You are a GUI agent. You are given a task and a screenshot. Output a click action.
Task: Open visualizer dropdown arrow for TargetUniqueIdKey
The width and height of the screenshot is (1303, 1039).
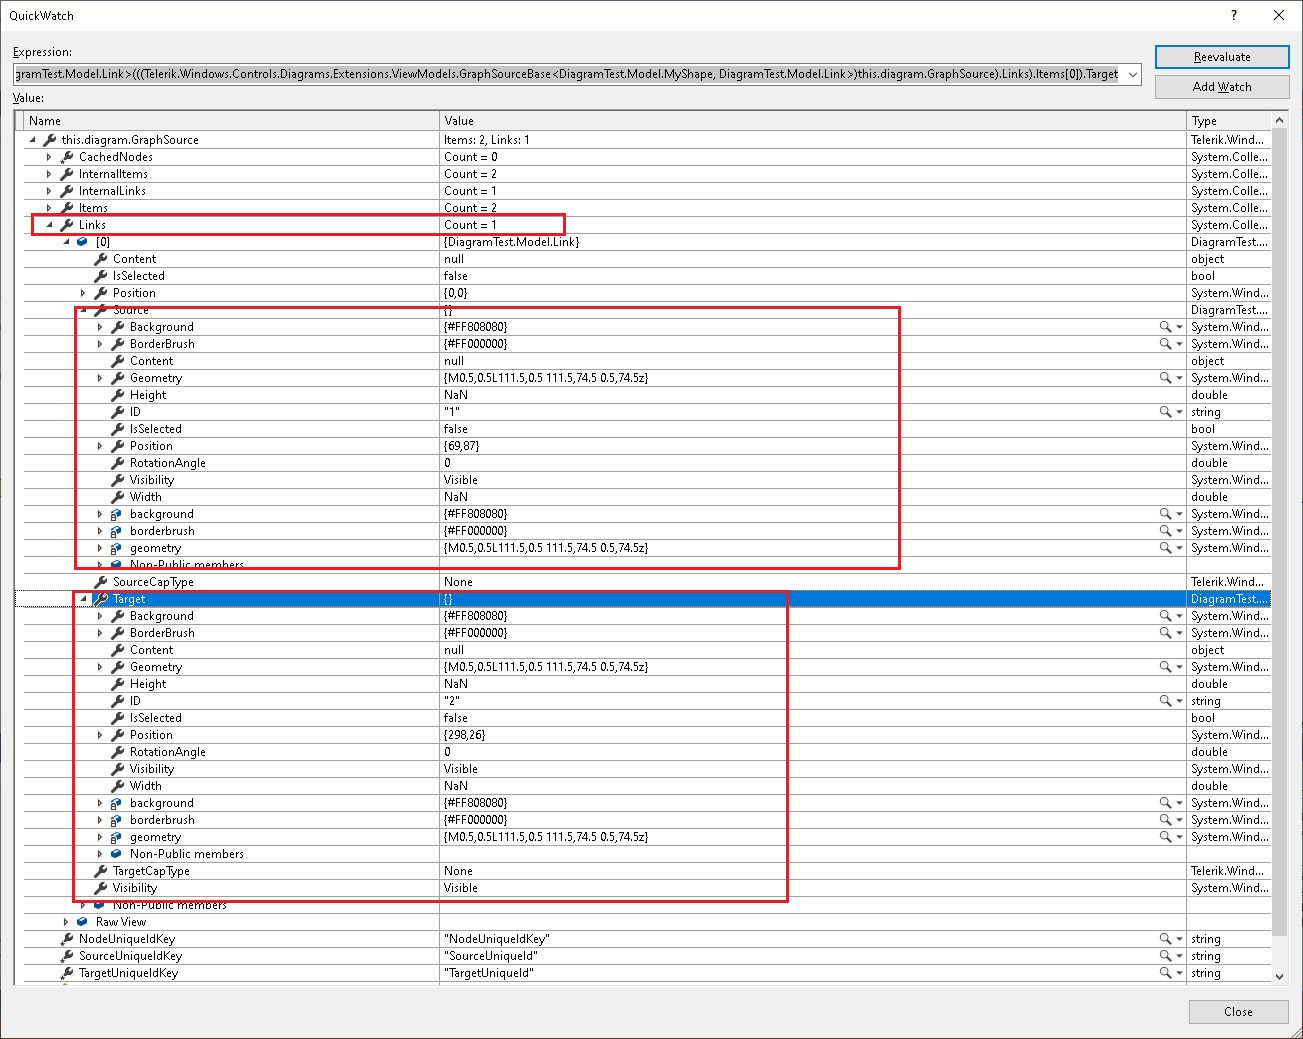point(1179,973)
